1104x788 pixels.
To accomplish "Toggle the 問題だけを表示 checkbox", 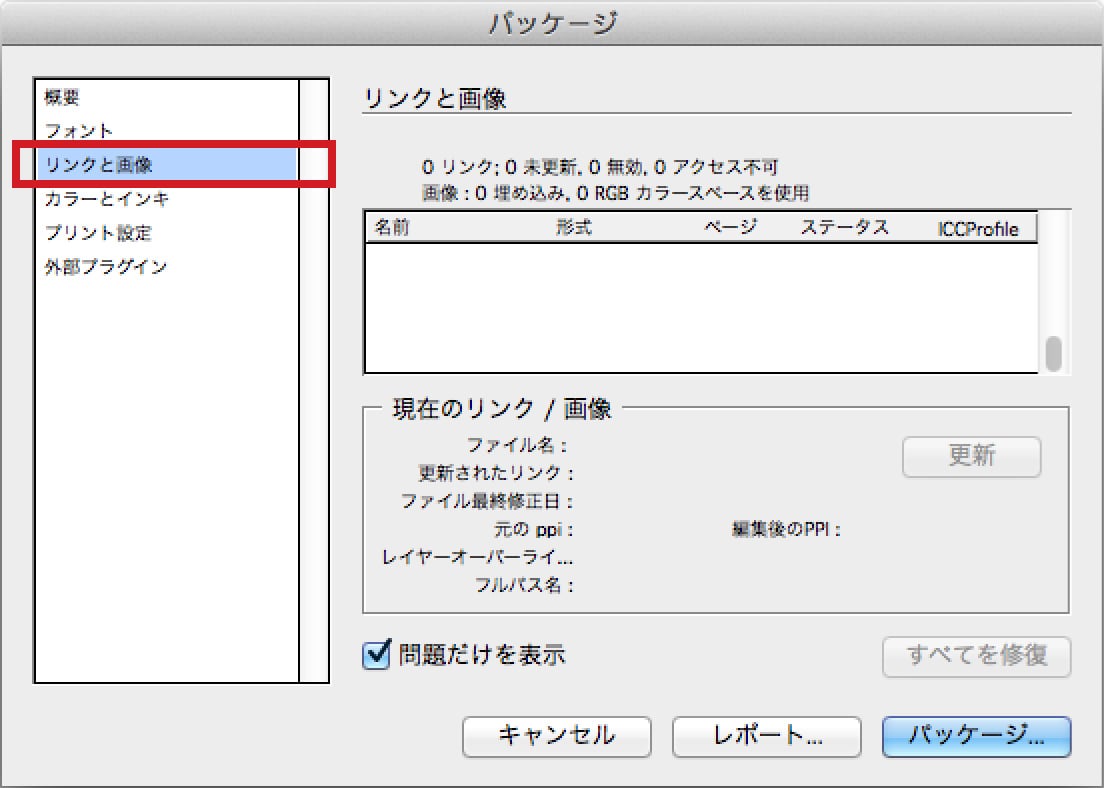I will 376,655.
